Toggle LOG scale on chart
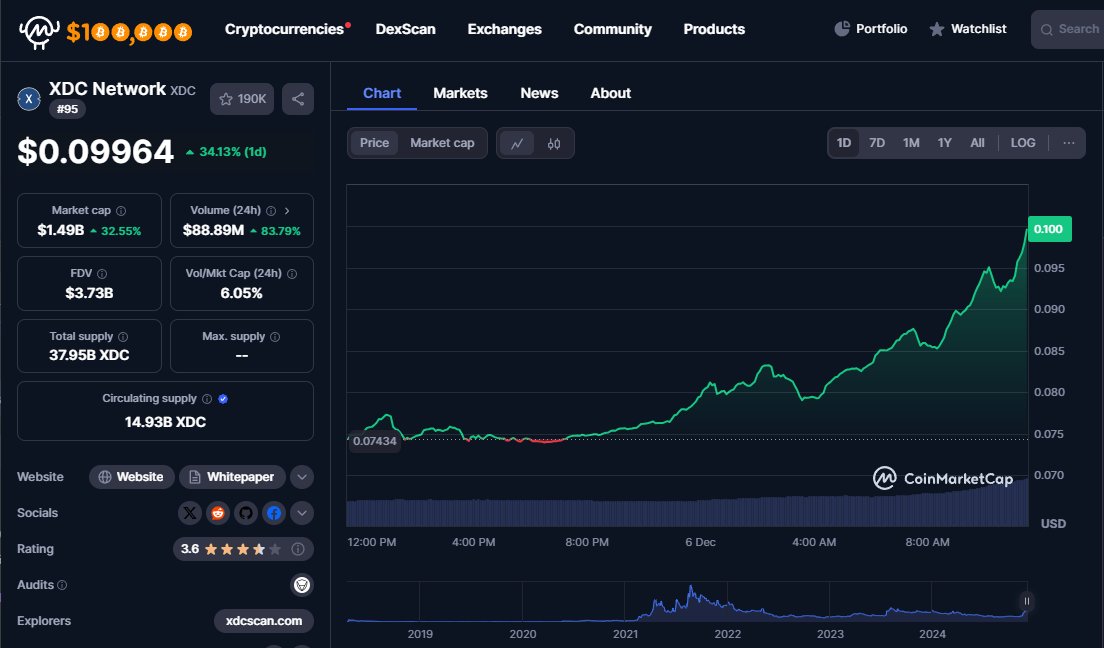Image resolution: width=1104 pixels, height=648 pixels. pyautogui.click(x=1023, y=143)
